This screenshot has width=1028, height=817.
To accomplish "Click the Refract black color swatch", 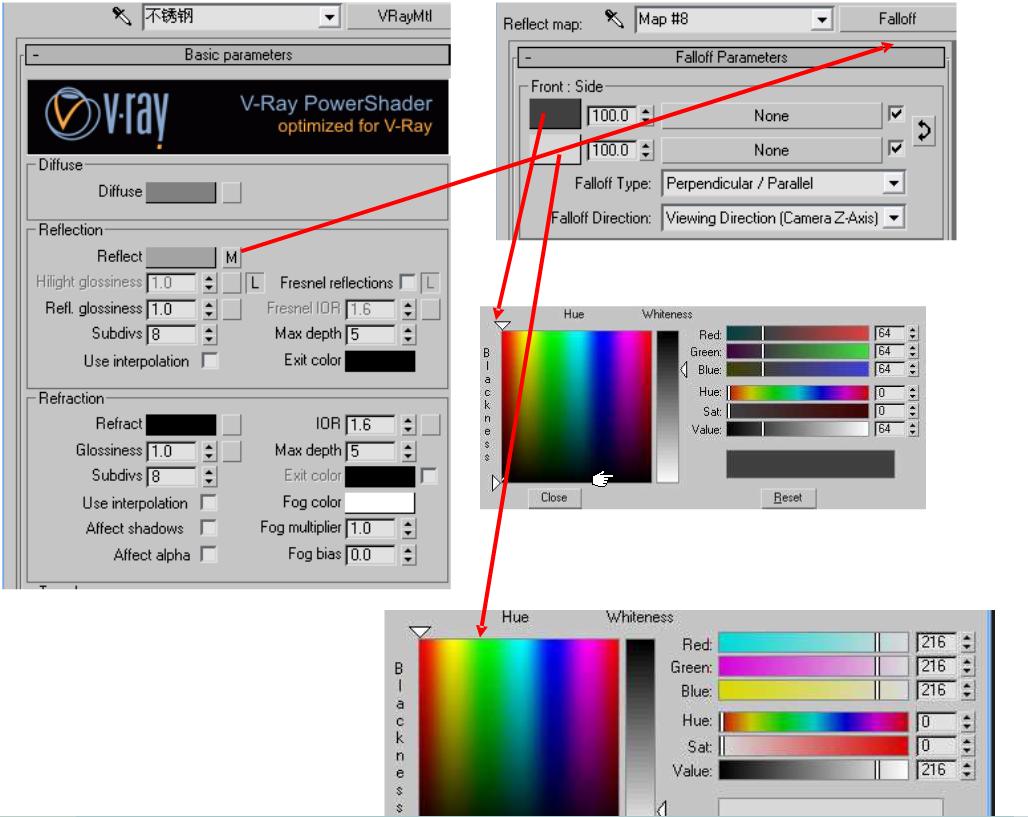I will click(181, 424).
